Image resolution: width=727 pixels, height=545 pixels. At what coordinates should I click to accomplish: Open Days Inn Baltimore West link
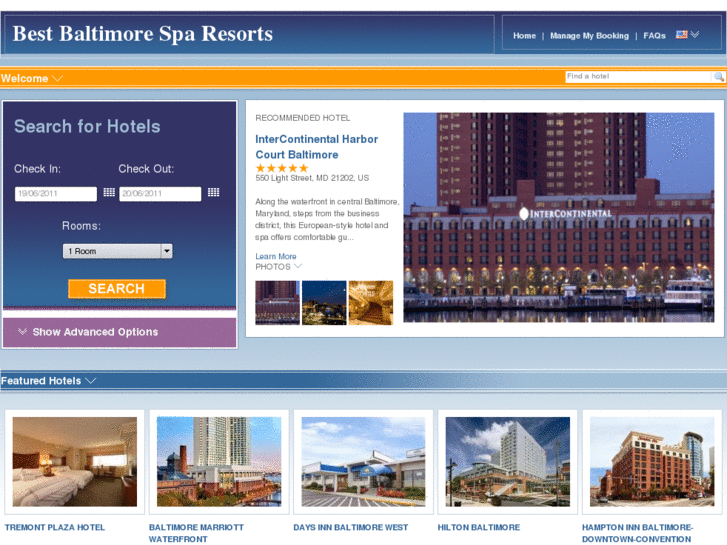tap(351, 527)
